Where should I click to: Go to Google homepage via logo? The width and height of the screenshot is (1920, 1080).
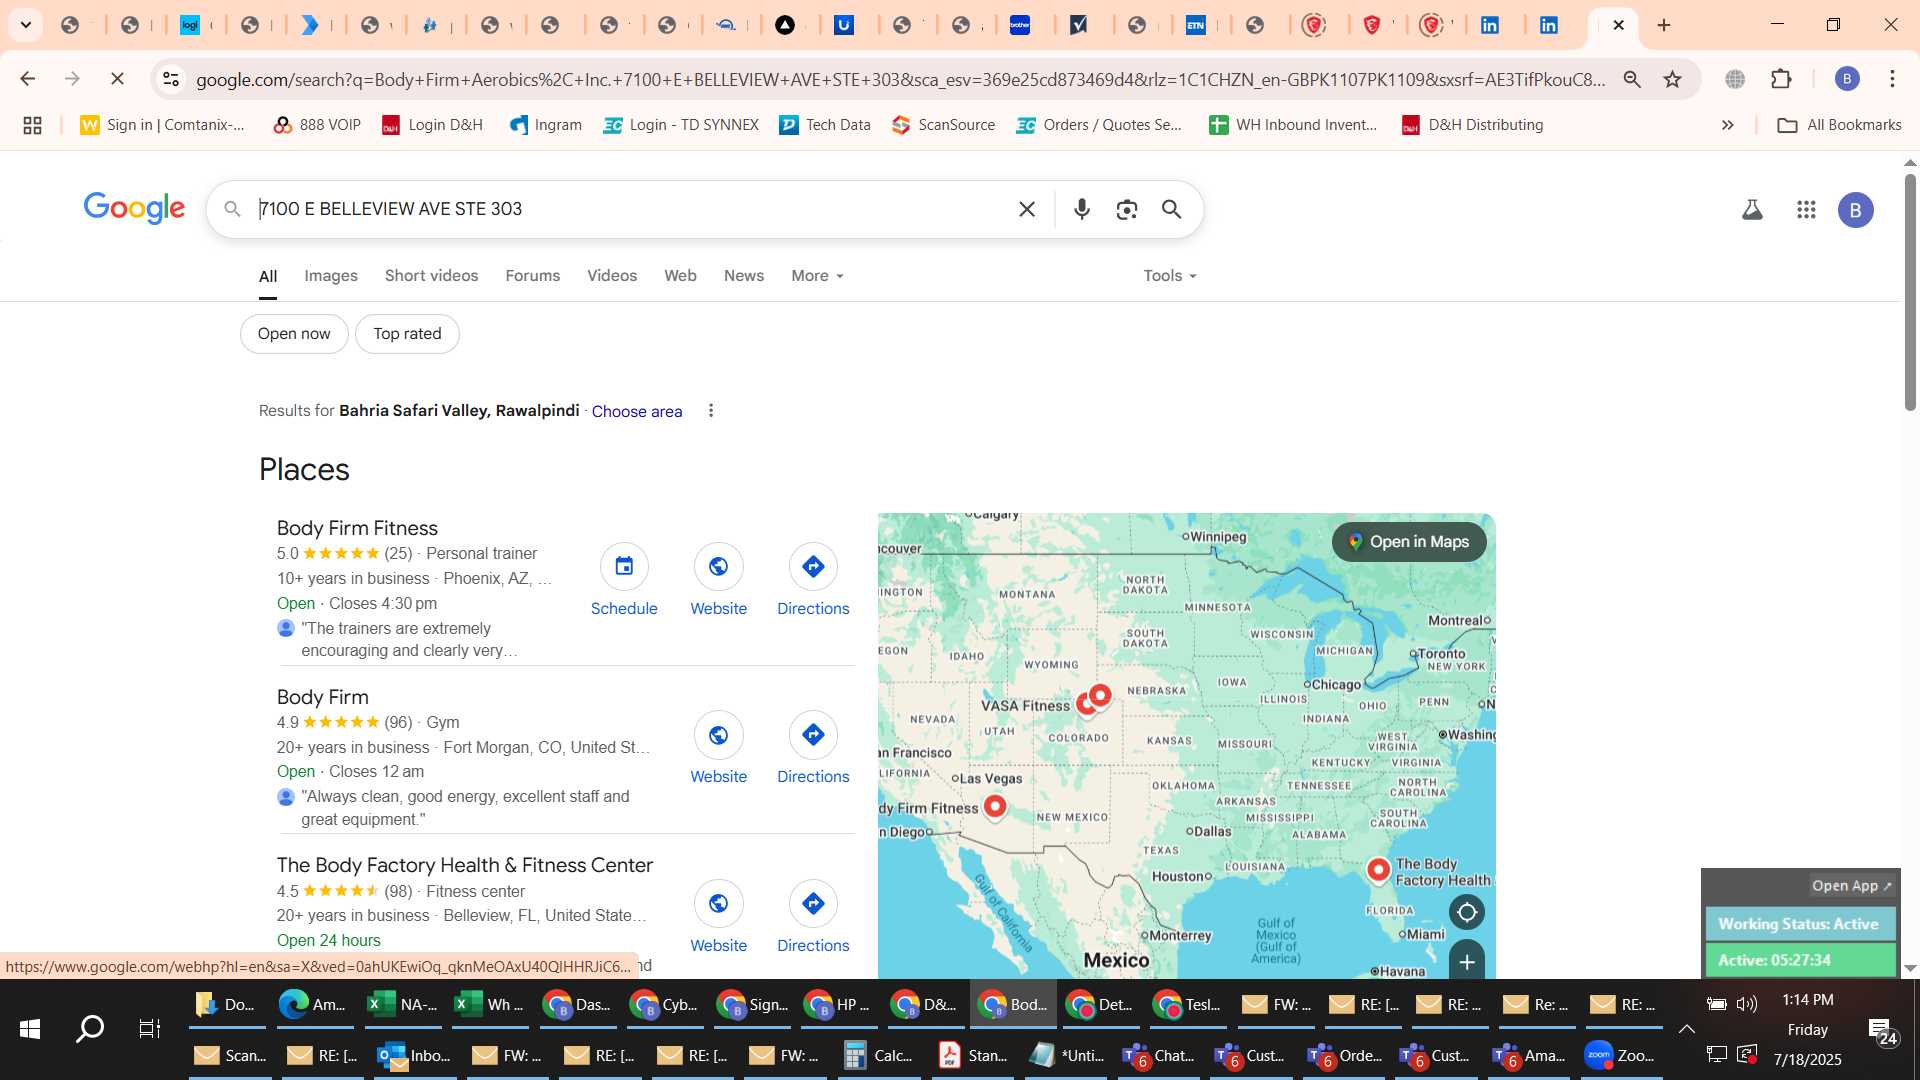pyautogui.click(x=134, y=208)
